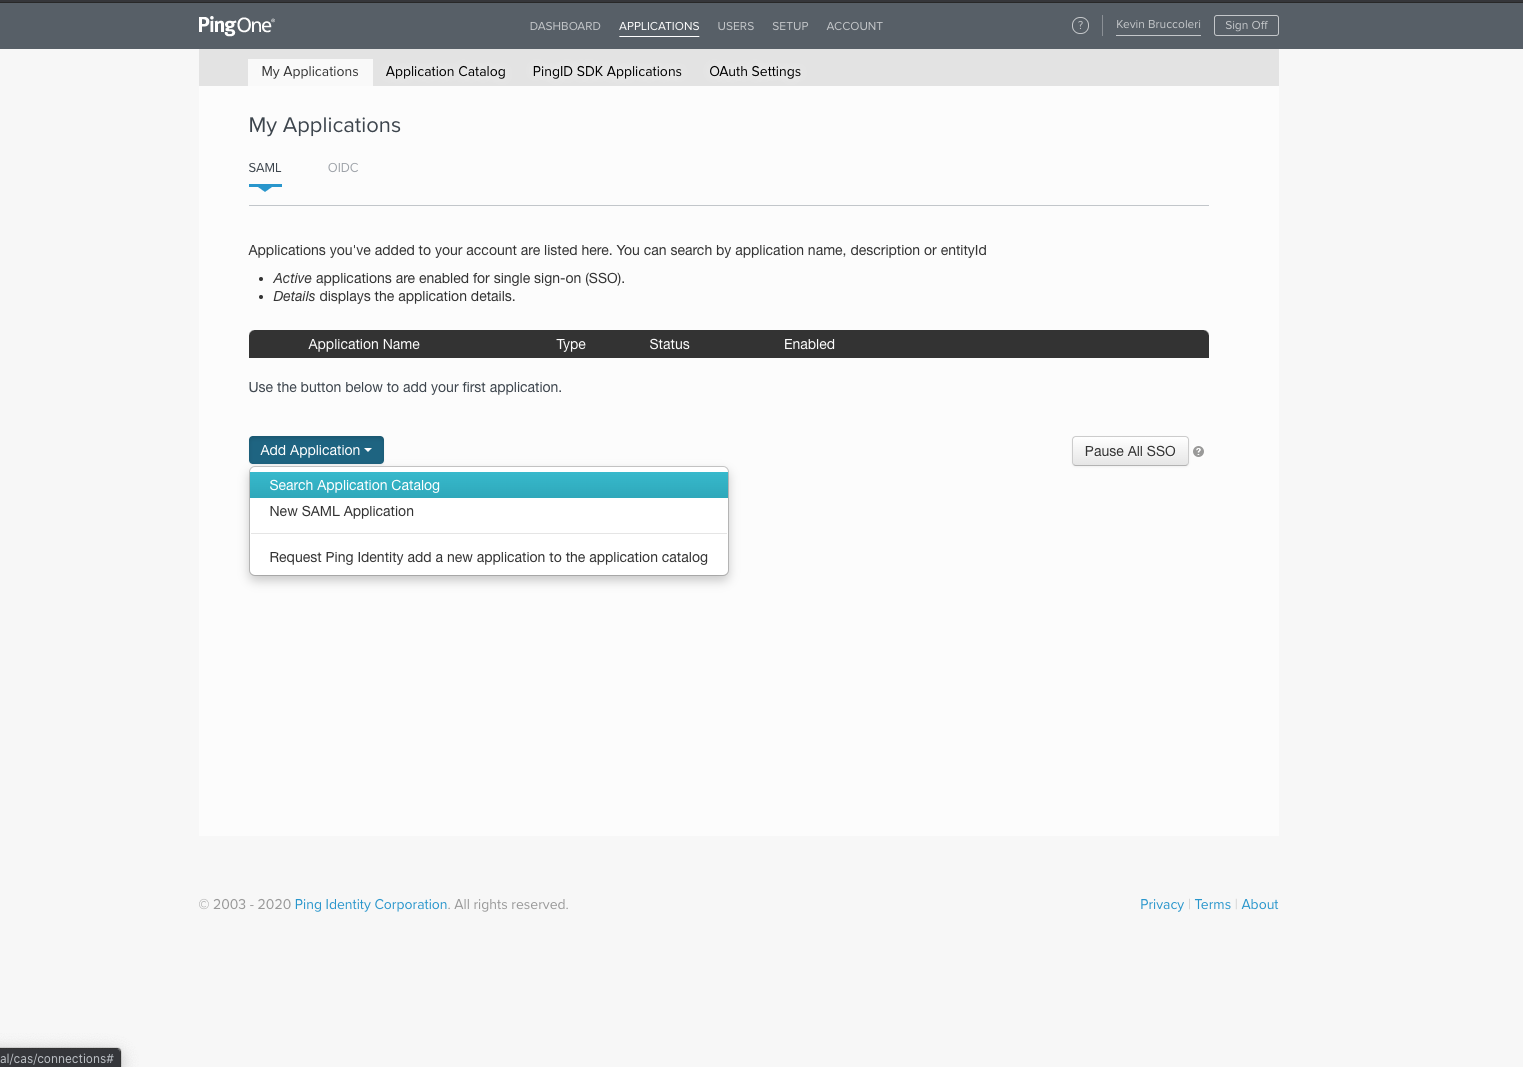The image size is (1523, 1067).
Task: Open the Account navigation item
Action: [854, 26]
